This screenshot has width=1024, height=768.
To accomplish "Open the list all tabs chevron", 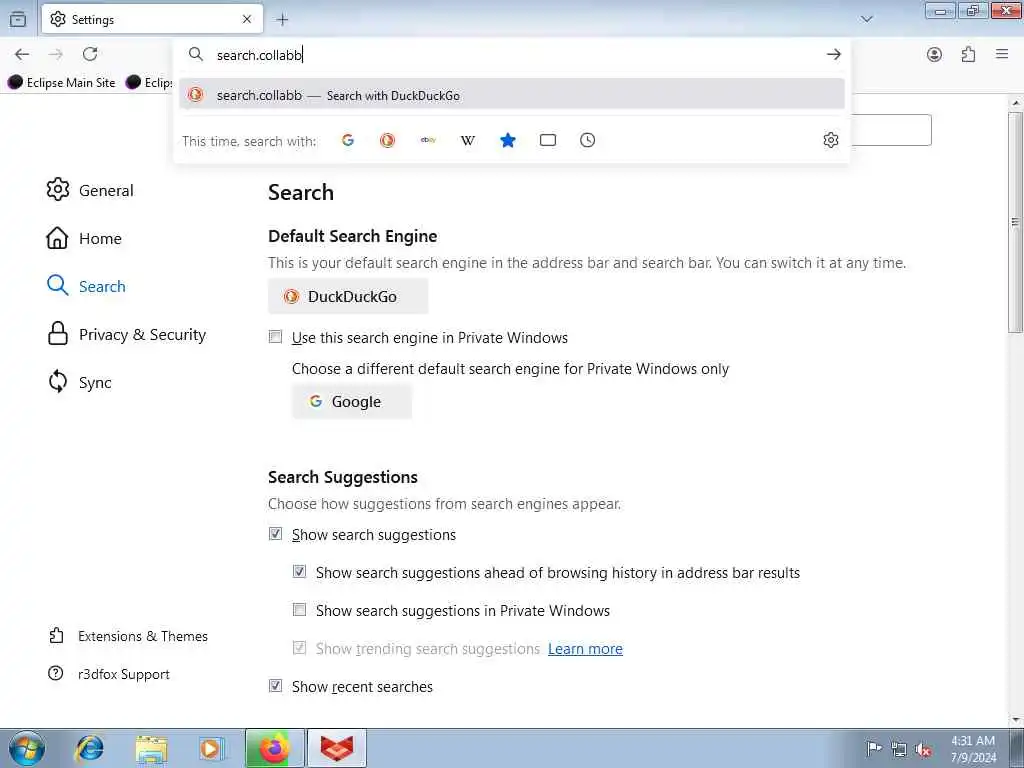I will [x=867, y=19].
